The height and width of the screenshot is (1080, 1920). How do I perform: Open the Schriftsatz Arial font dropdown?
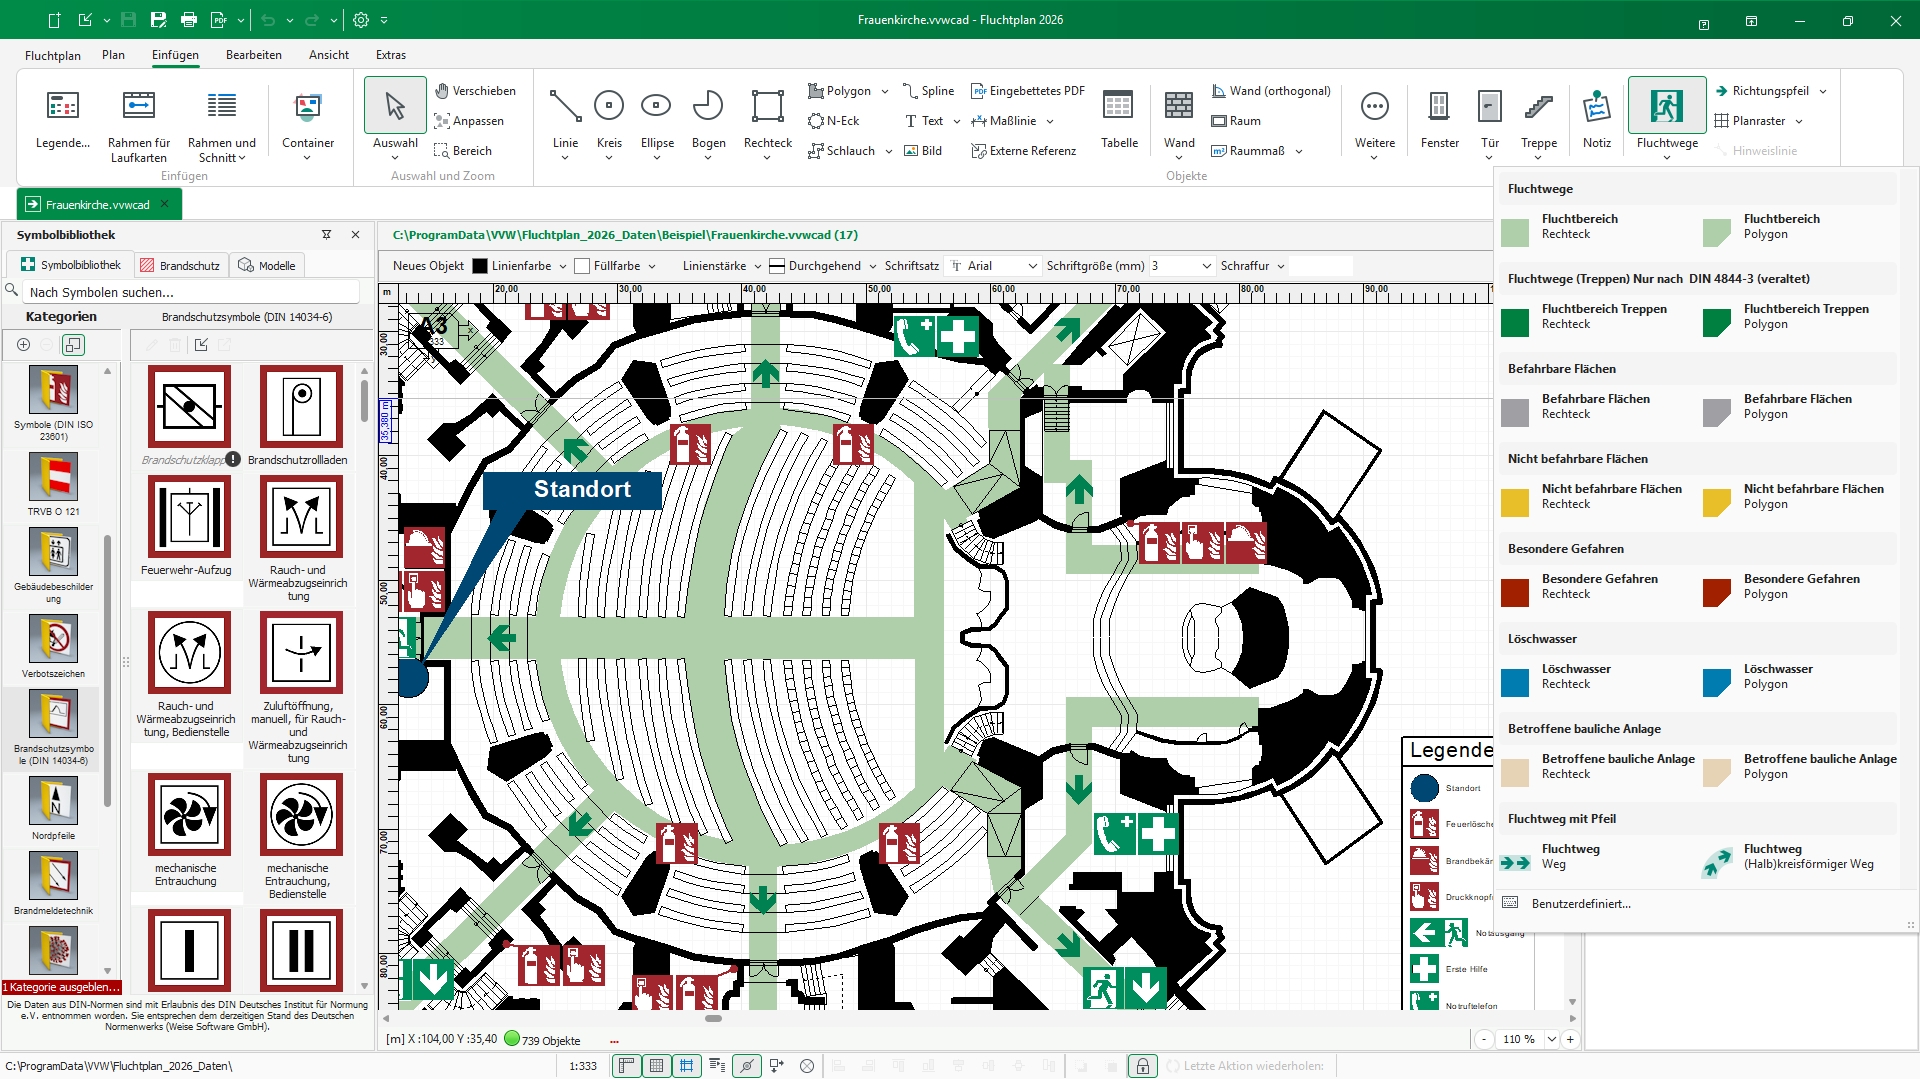[x=1031, y=266]
